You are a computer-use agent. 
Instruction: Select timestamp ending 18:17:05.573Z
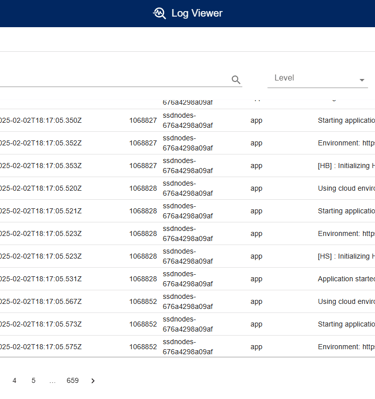coord(41,324)
